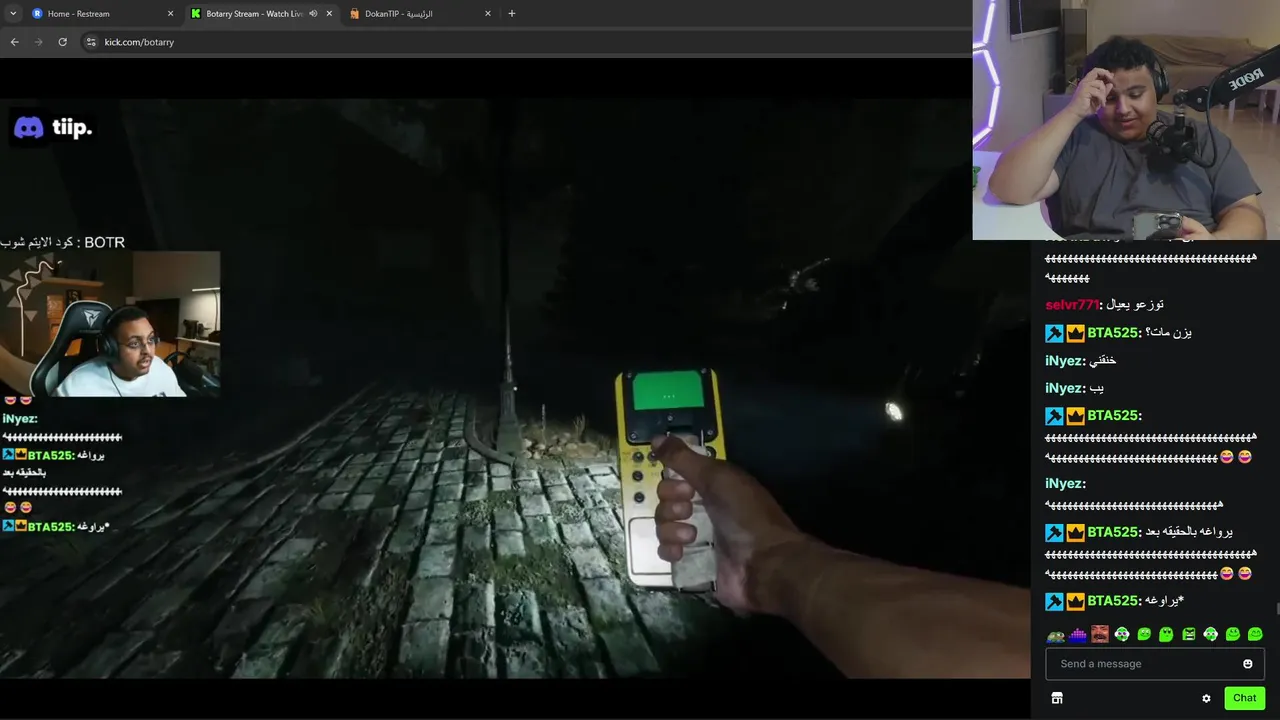This screenshot has height=720, width=1280.
Task: Open a new browser tab
Action: click(512, 13)
